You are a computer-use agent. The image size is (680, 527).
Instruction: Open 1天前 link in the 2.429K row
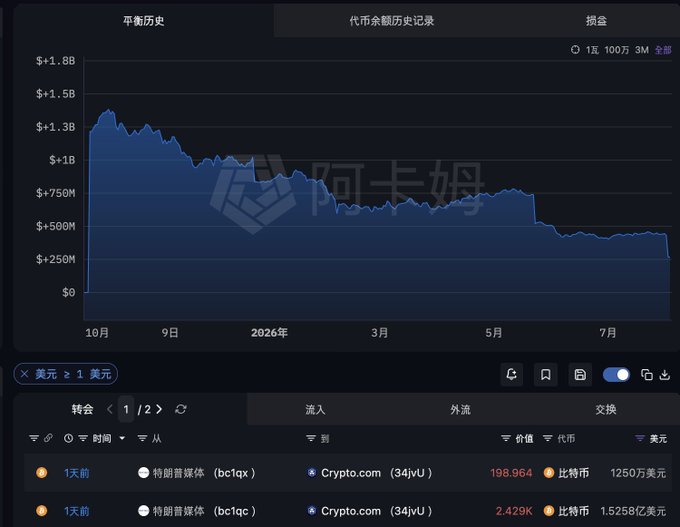coord(77,511)
